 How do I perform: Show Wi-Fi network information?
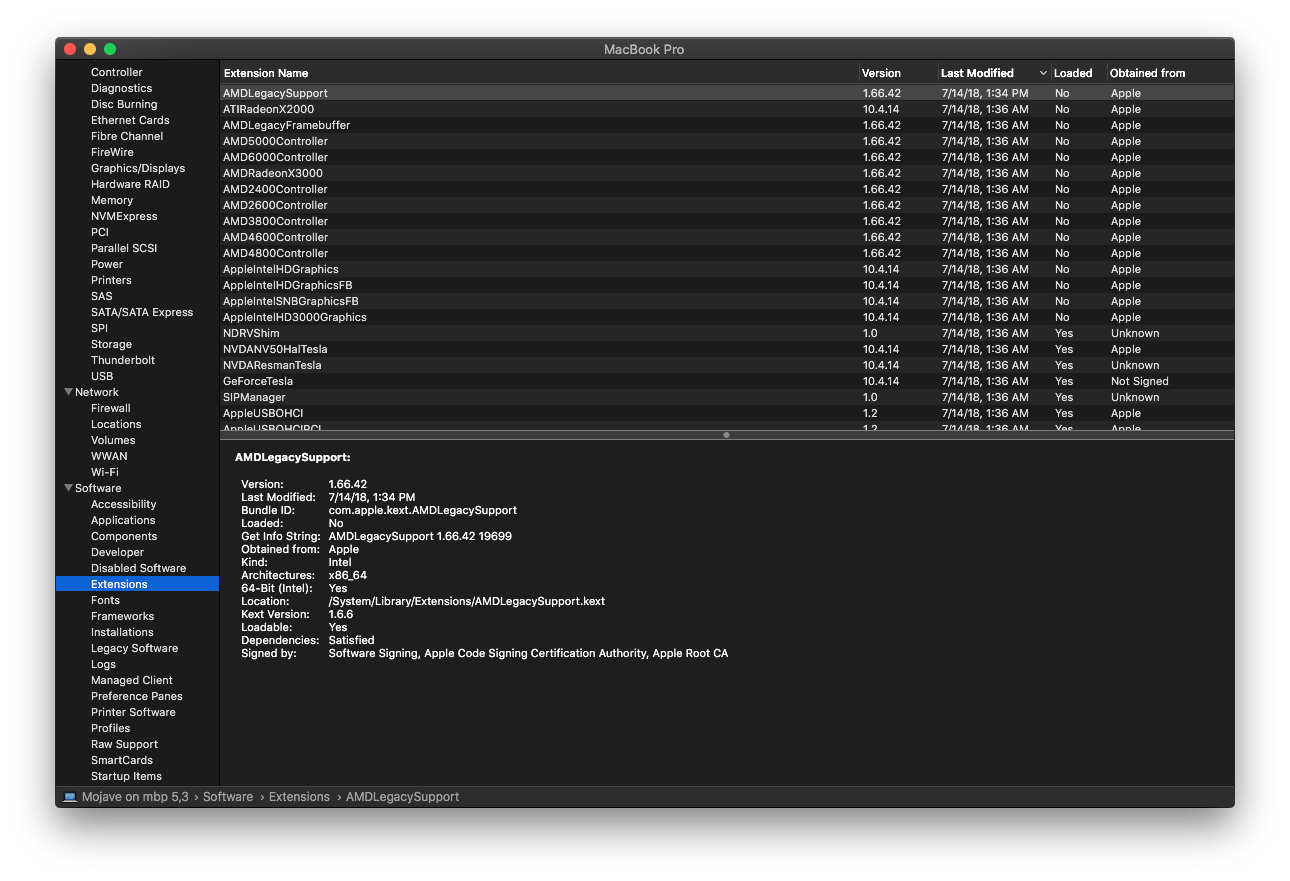click(x=105, y=472)
